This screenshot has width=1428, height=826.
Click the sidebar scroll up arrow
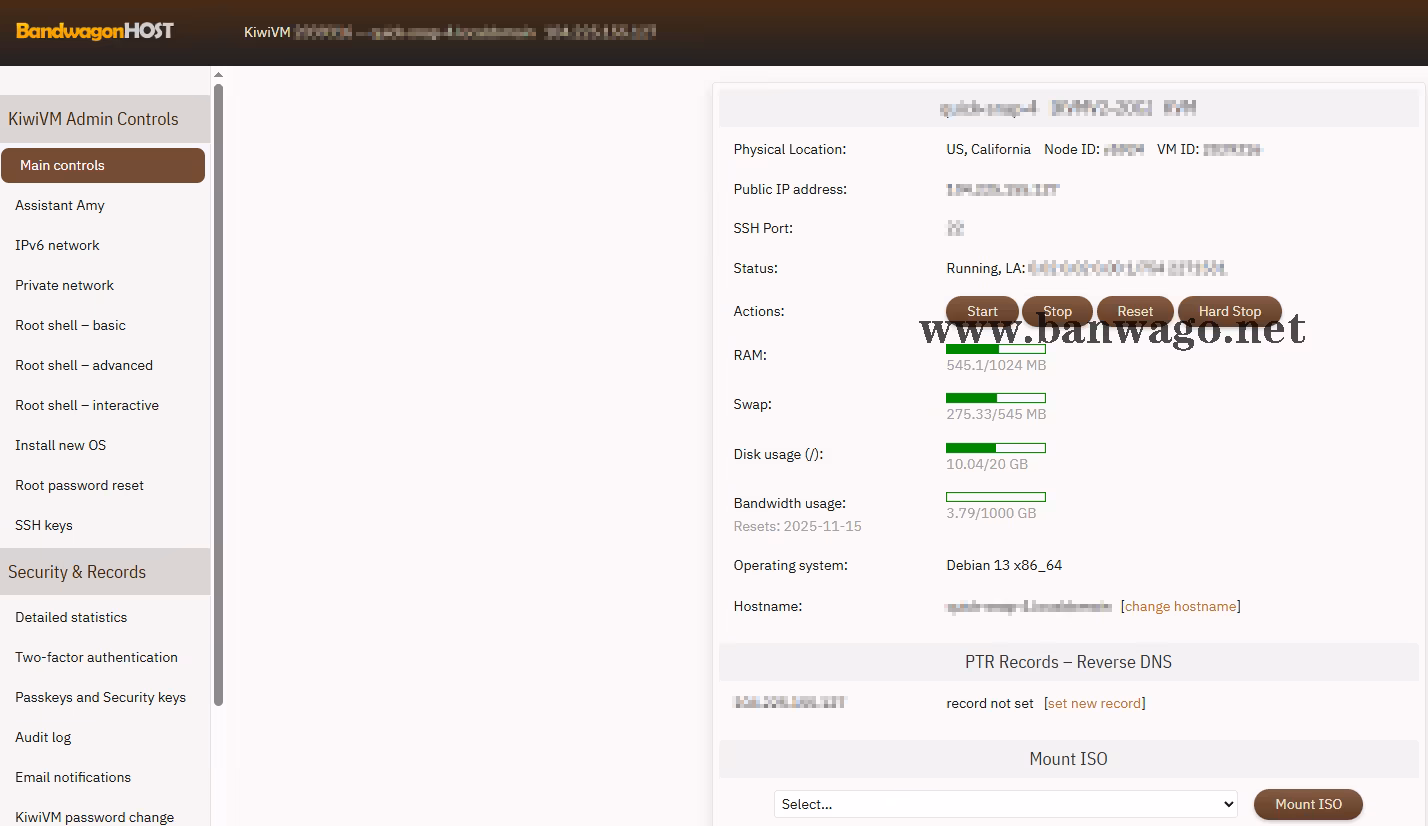[218, 75]
